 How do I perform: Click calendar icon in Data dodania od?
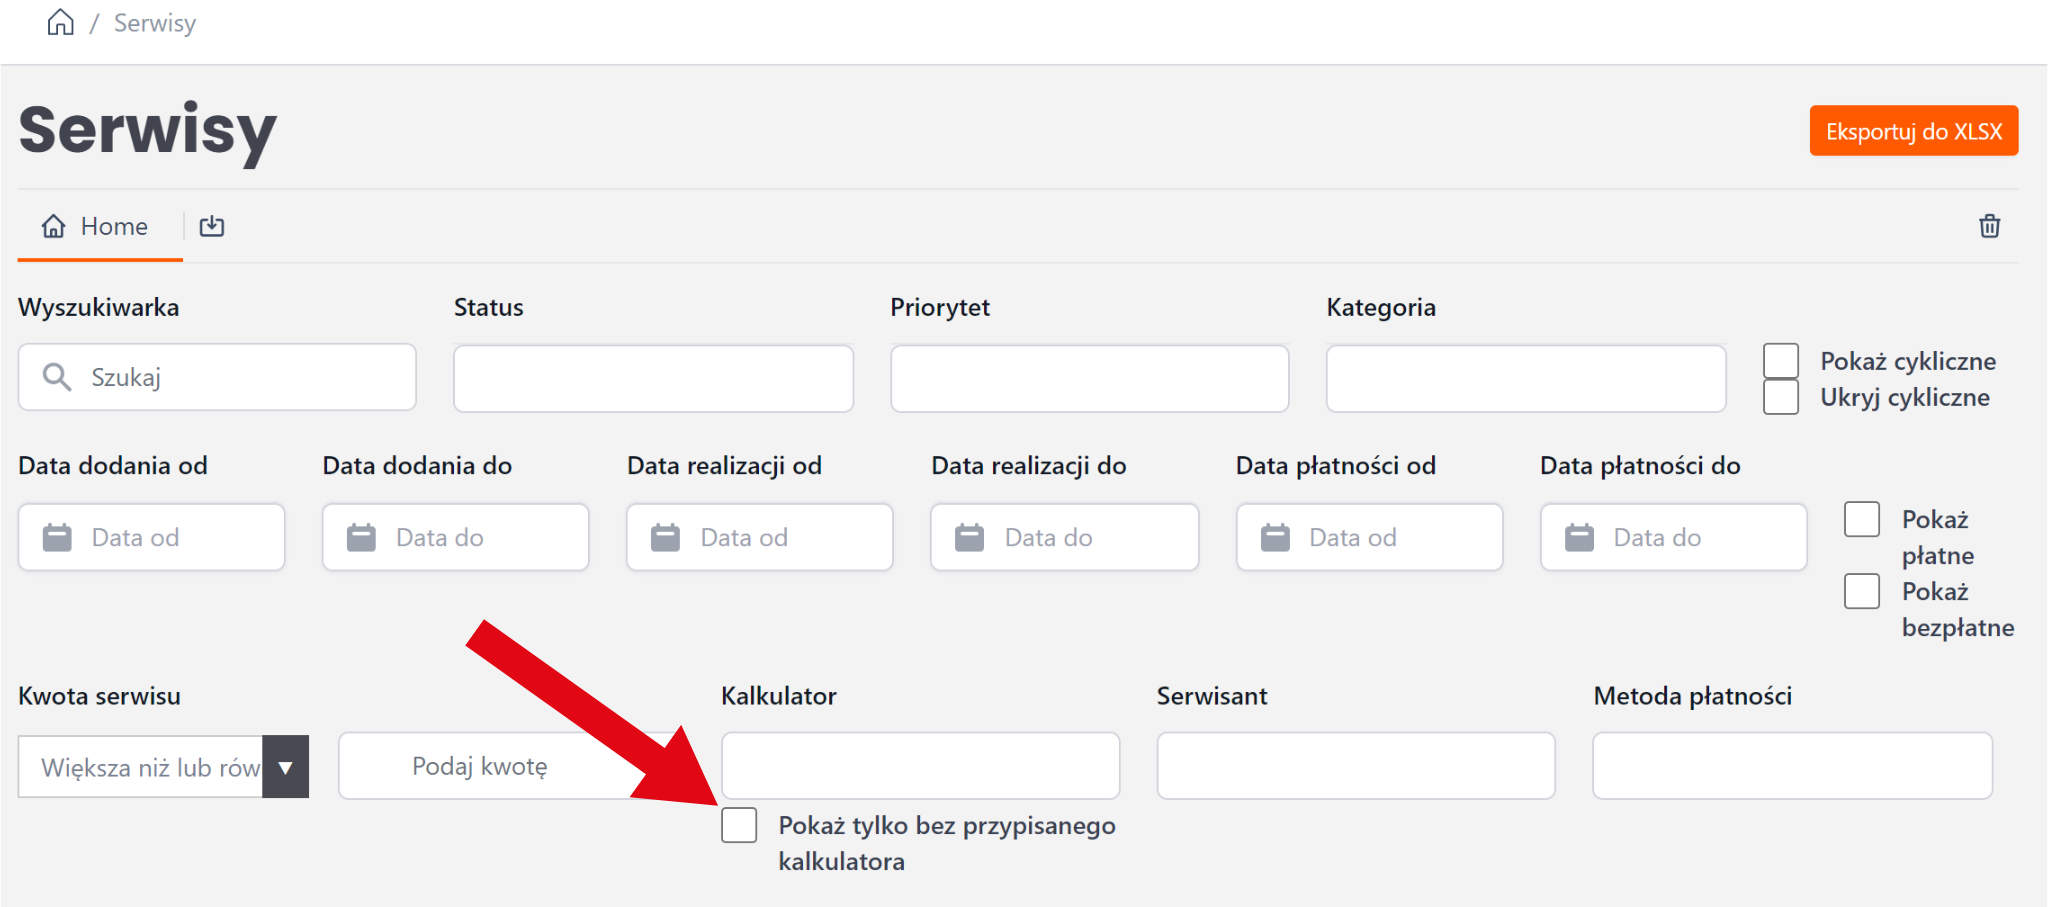(57, 537)
